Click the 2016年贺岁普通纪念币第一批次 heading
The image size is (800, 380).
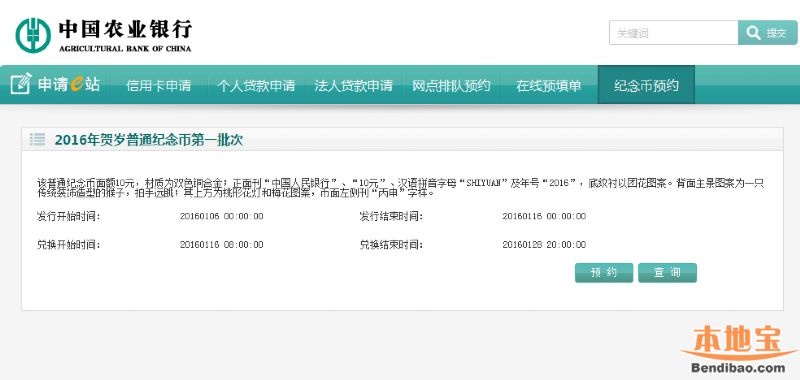coord(149,140)
